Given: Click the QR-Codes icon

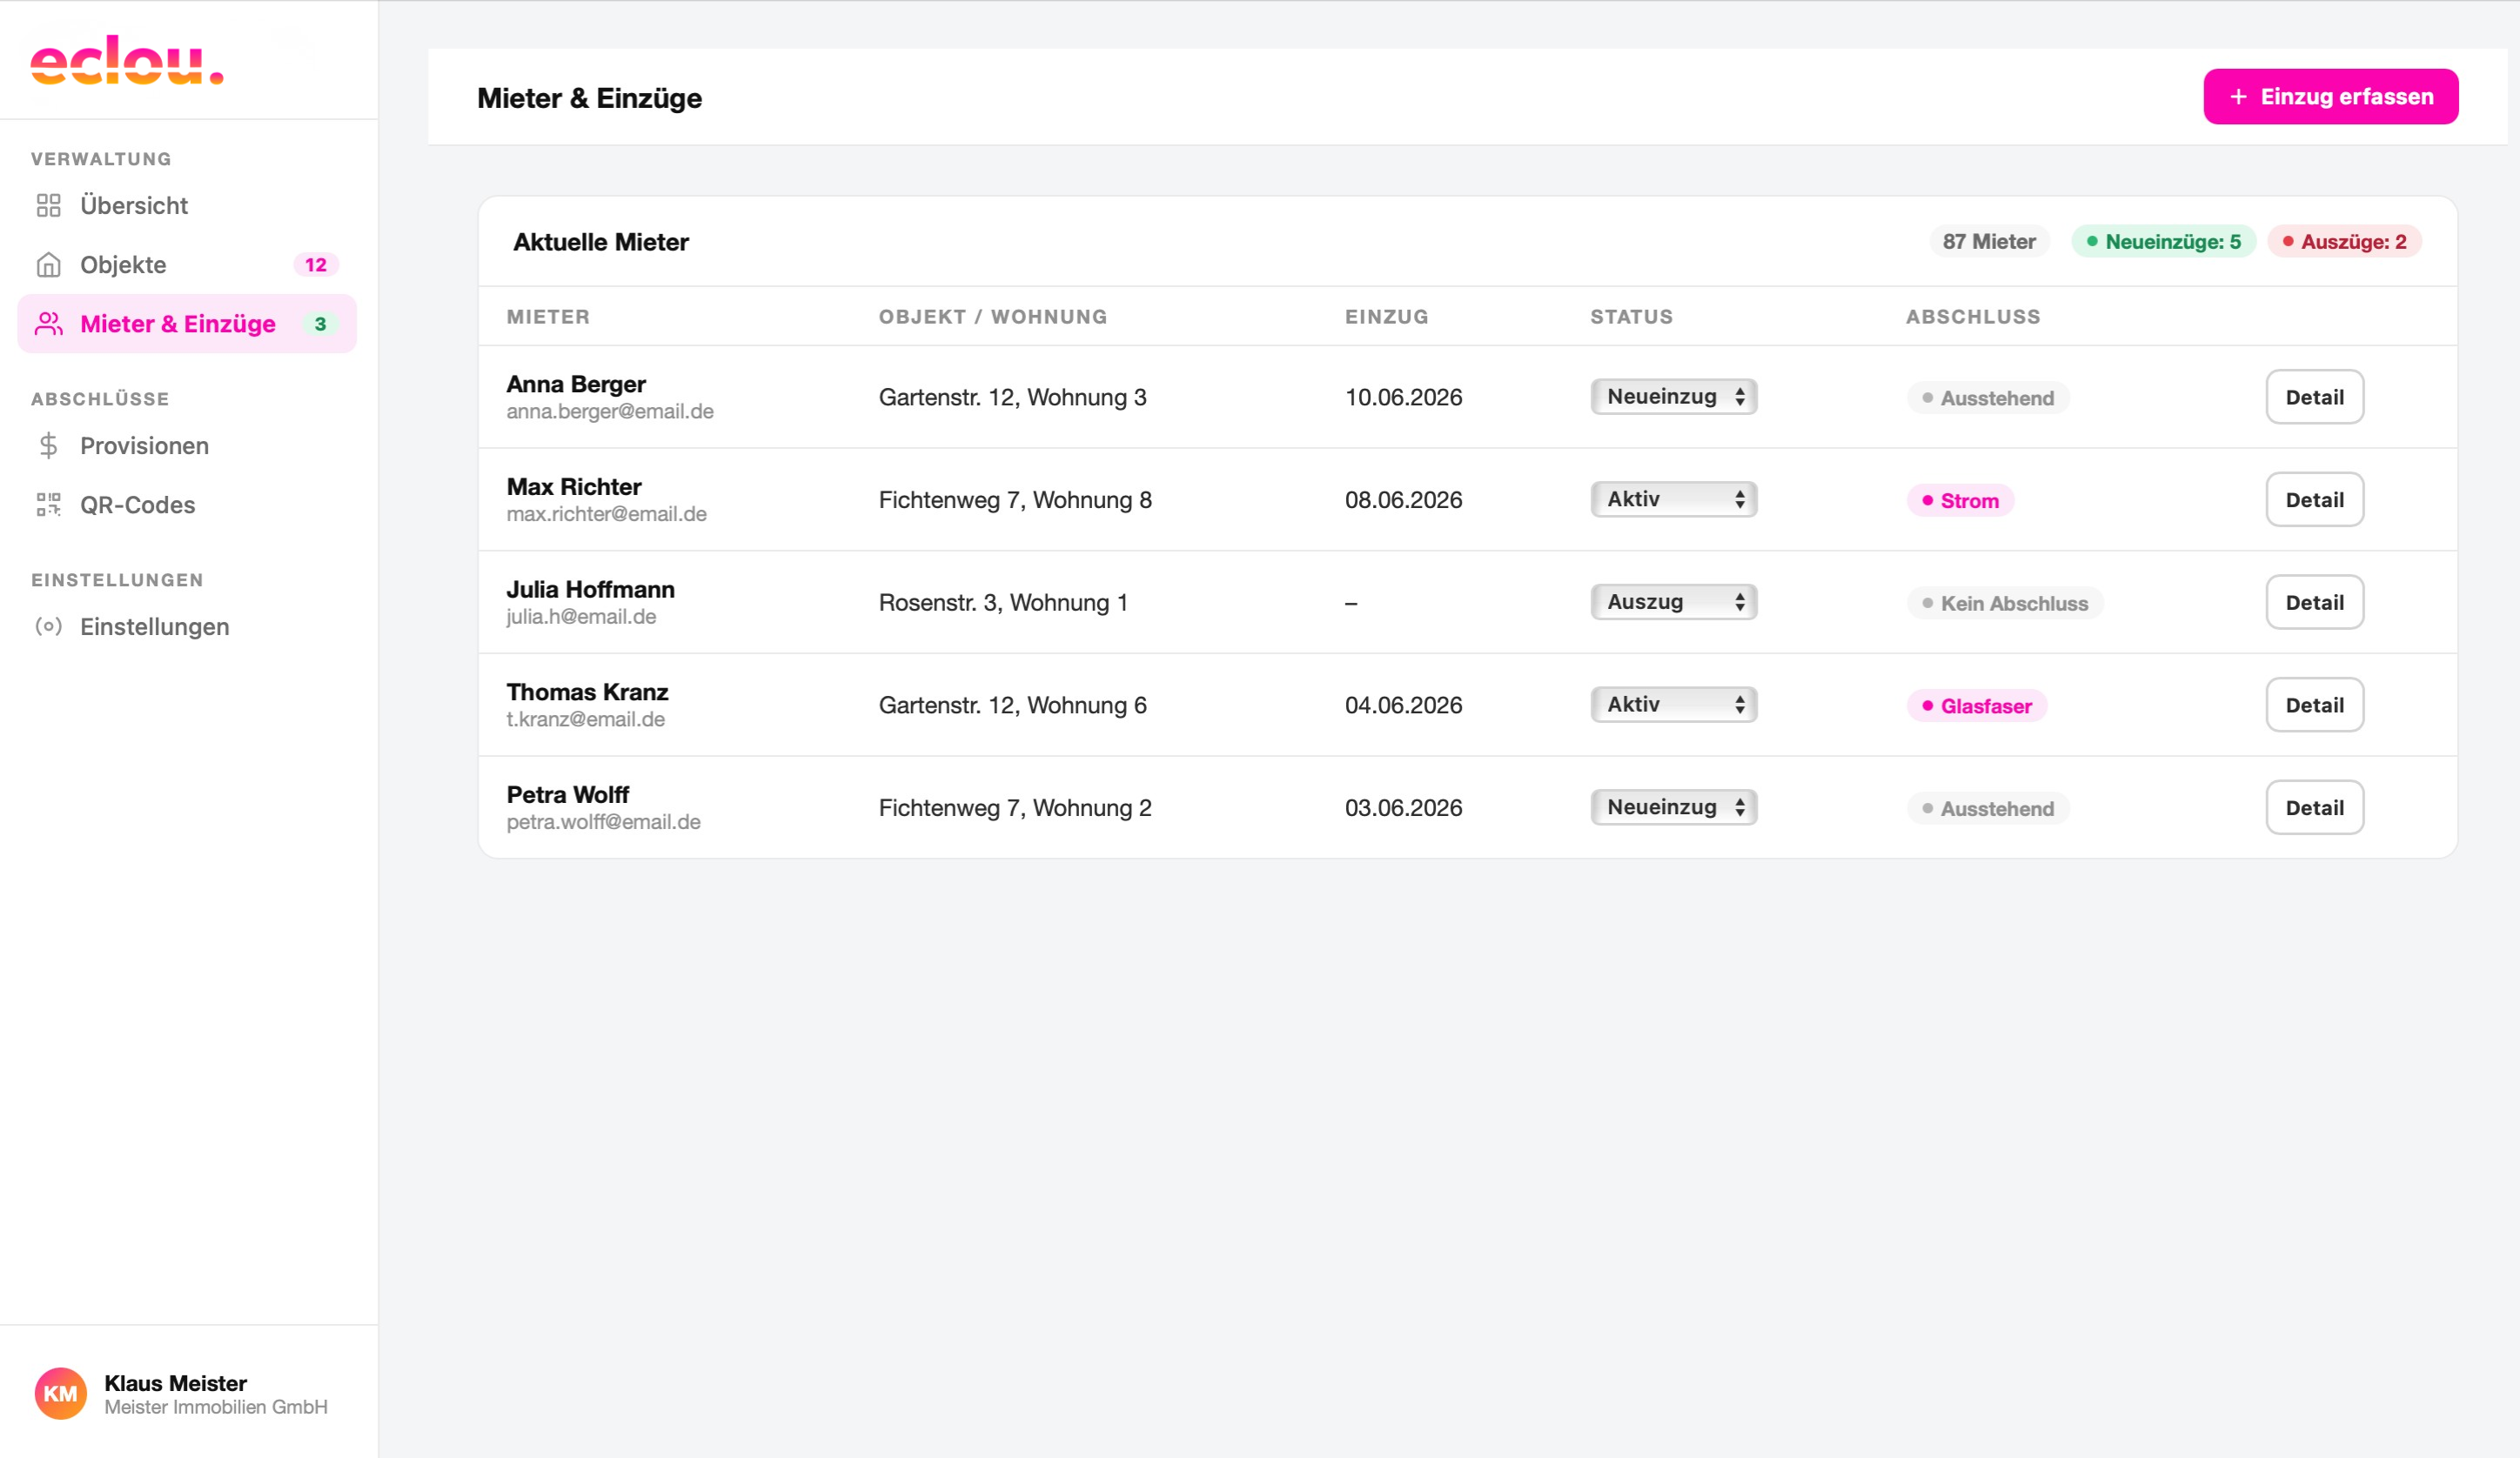Looking at the screenshot, I should click(x=48, y=504).
